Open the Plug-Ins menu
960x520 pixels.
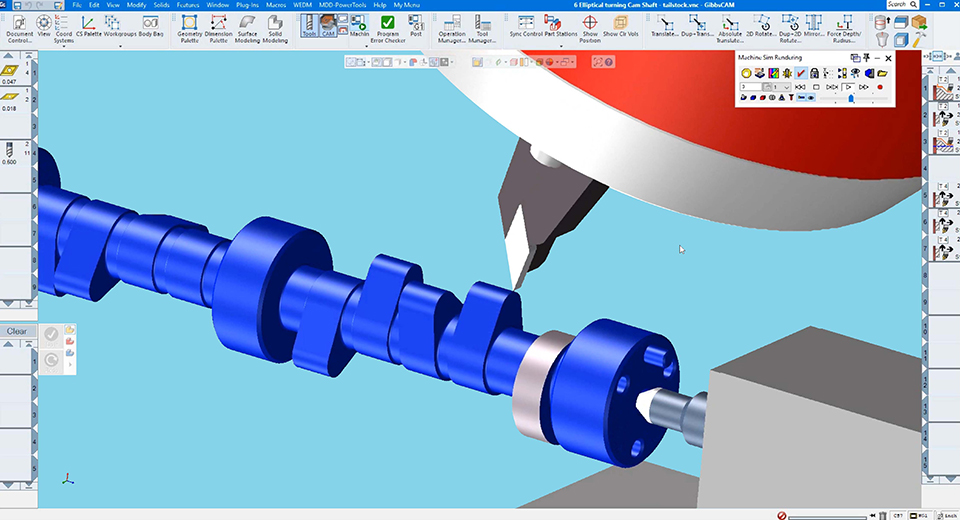coord(247,5)
